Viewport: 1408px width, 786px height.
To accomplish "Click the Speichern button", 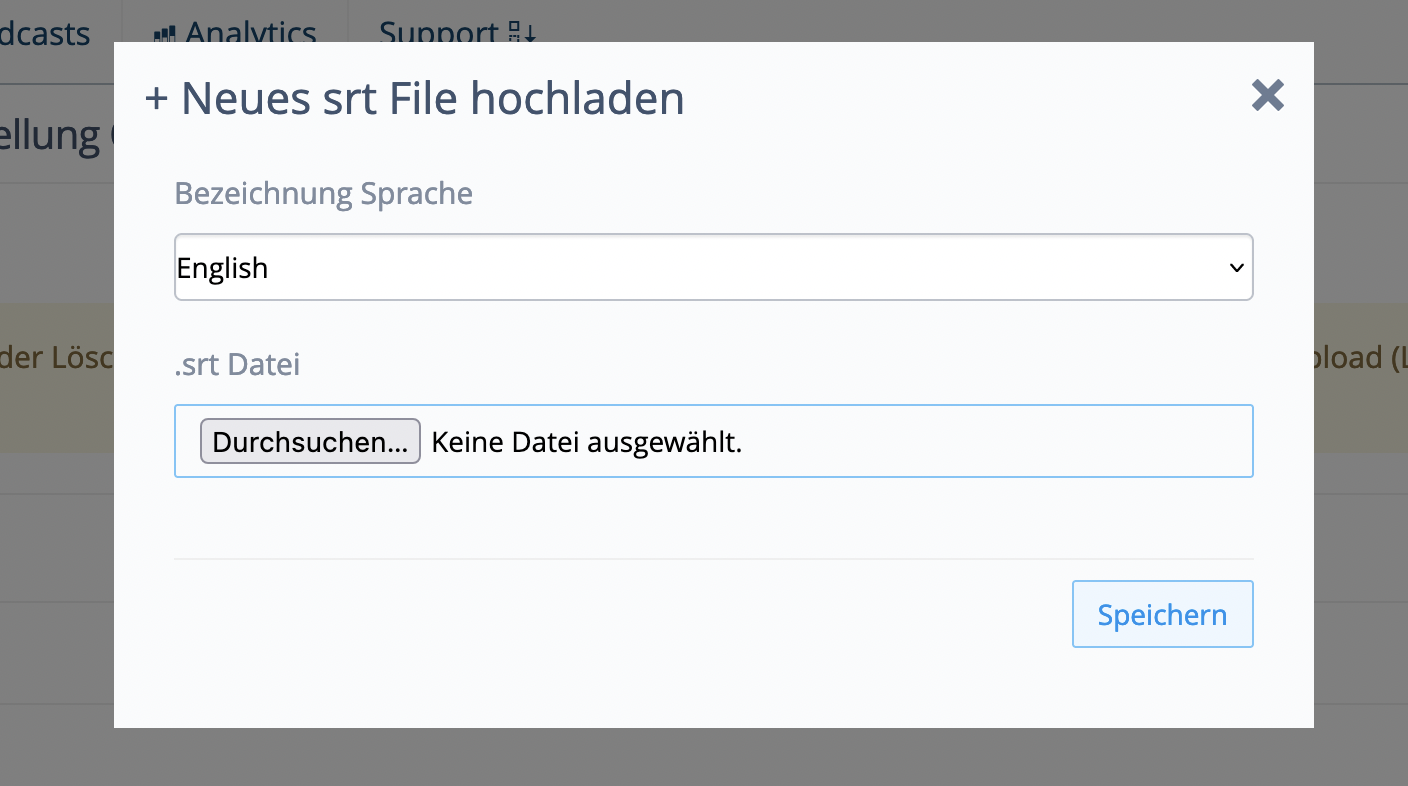I will coord(1162,614).
